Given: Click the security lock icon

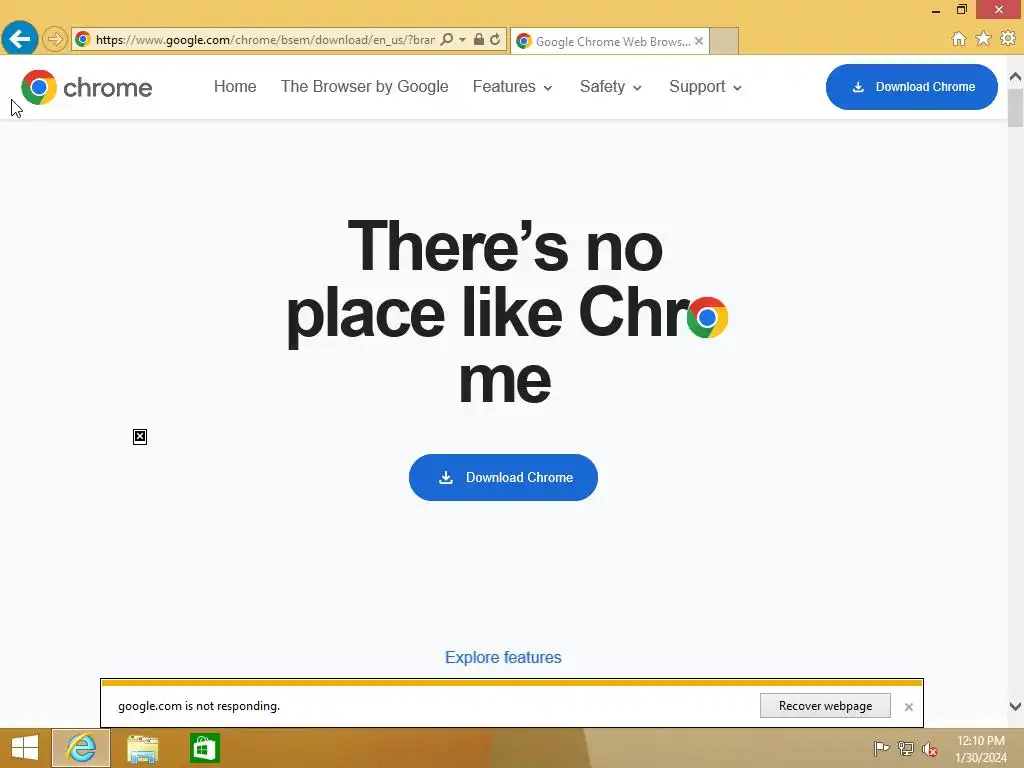Looking at the screenshot, I should (479, 39).
